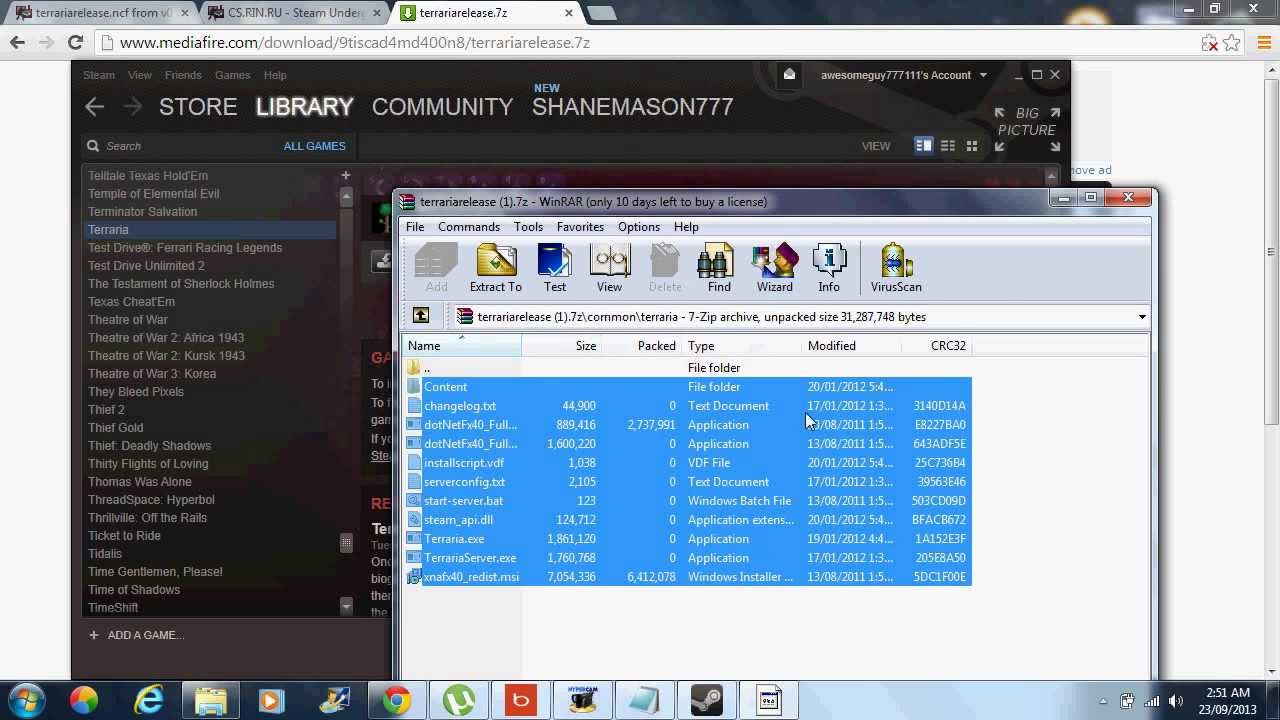
Task: Open the Help menu in WinRAR
Action: pos(686,227)
